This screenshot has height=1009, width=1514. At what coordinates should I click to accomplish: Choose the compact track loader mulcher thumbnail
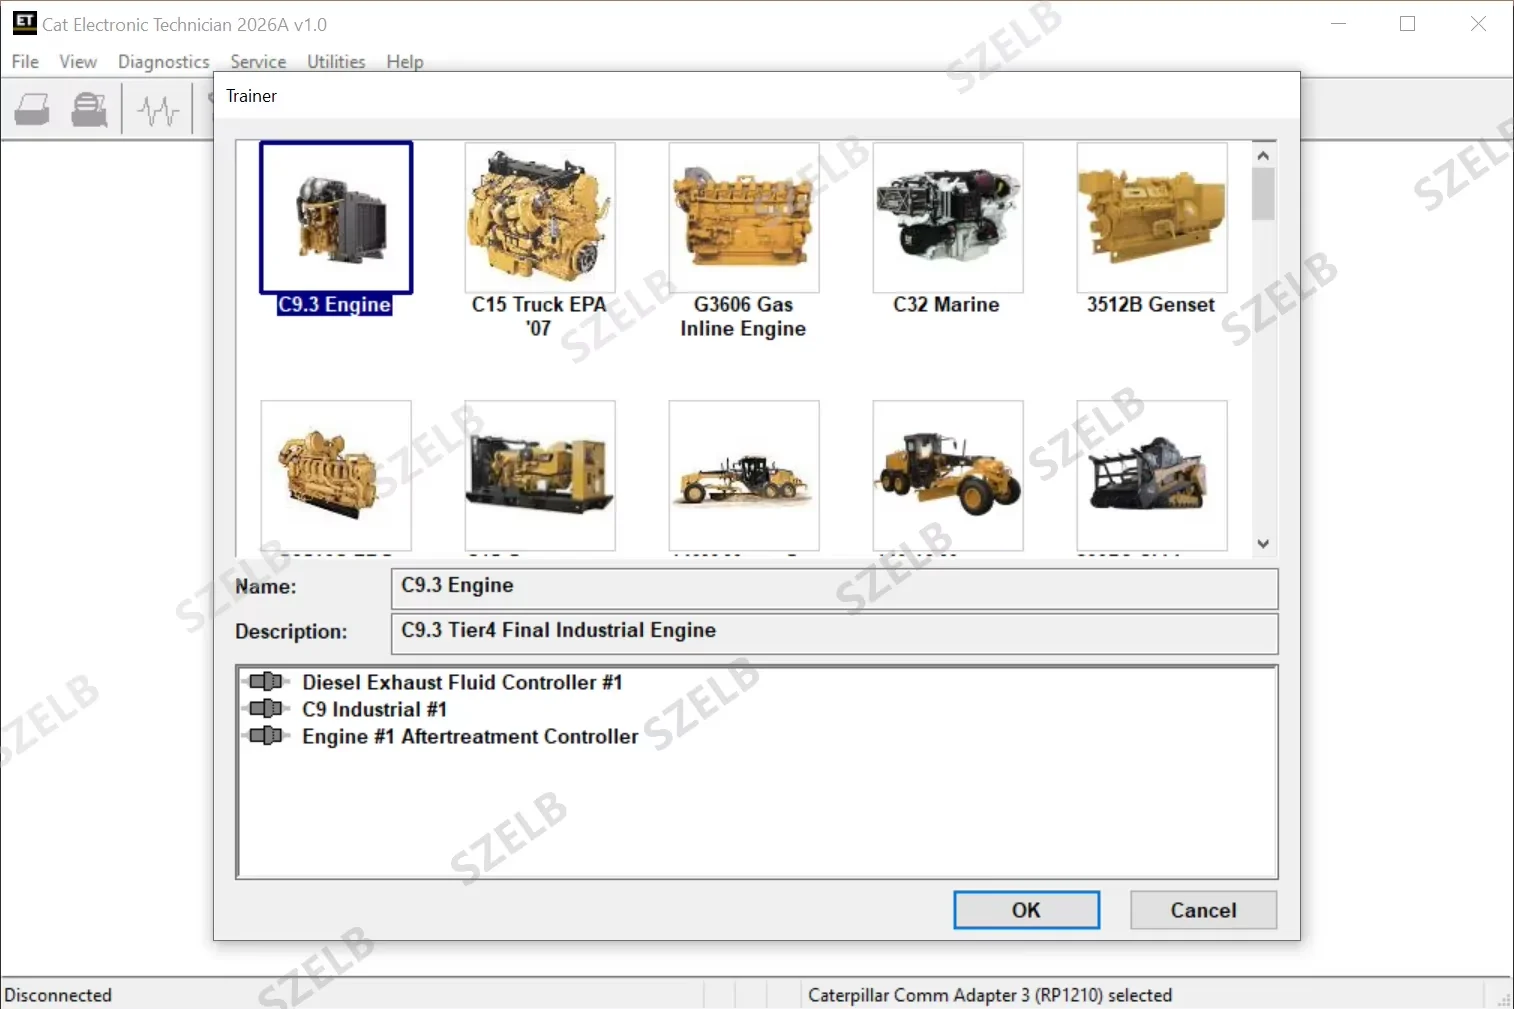tap(1152, 476)
